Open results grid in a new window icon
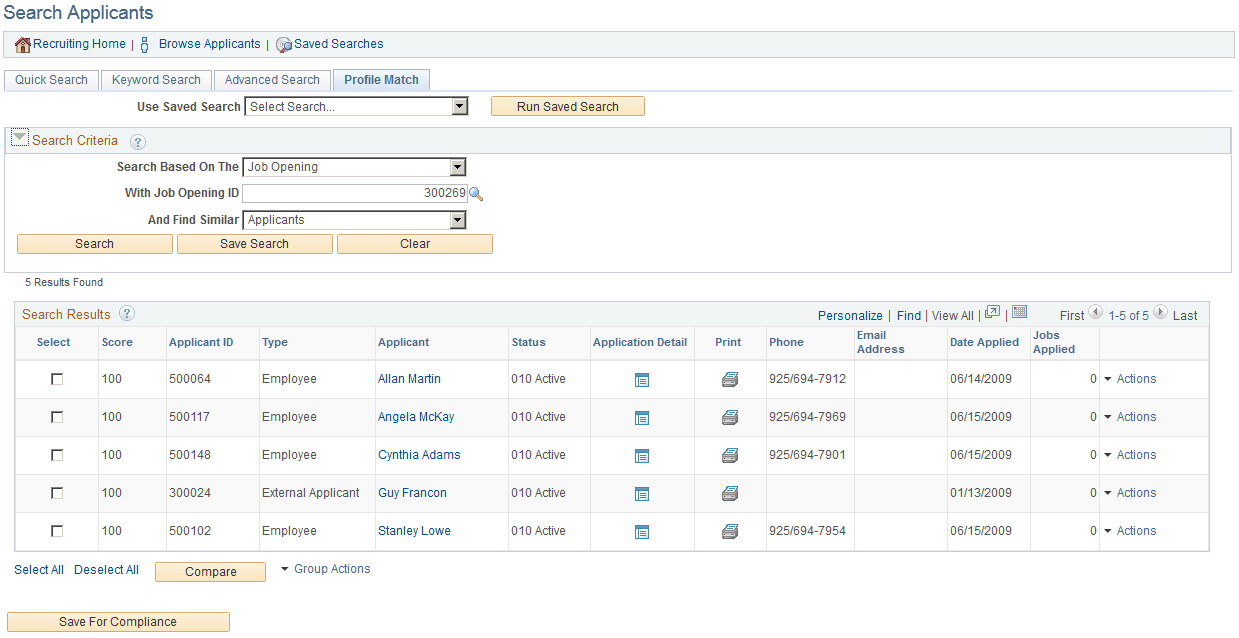The width and height of the screenshot is (1239, 638). click(991, 312)
